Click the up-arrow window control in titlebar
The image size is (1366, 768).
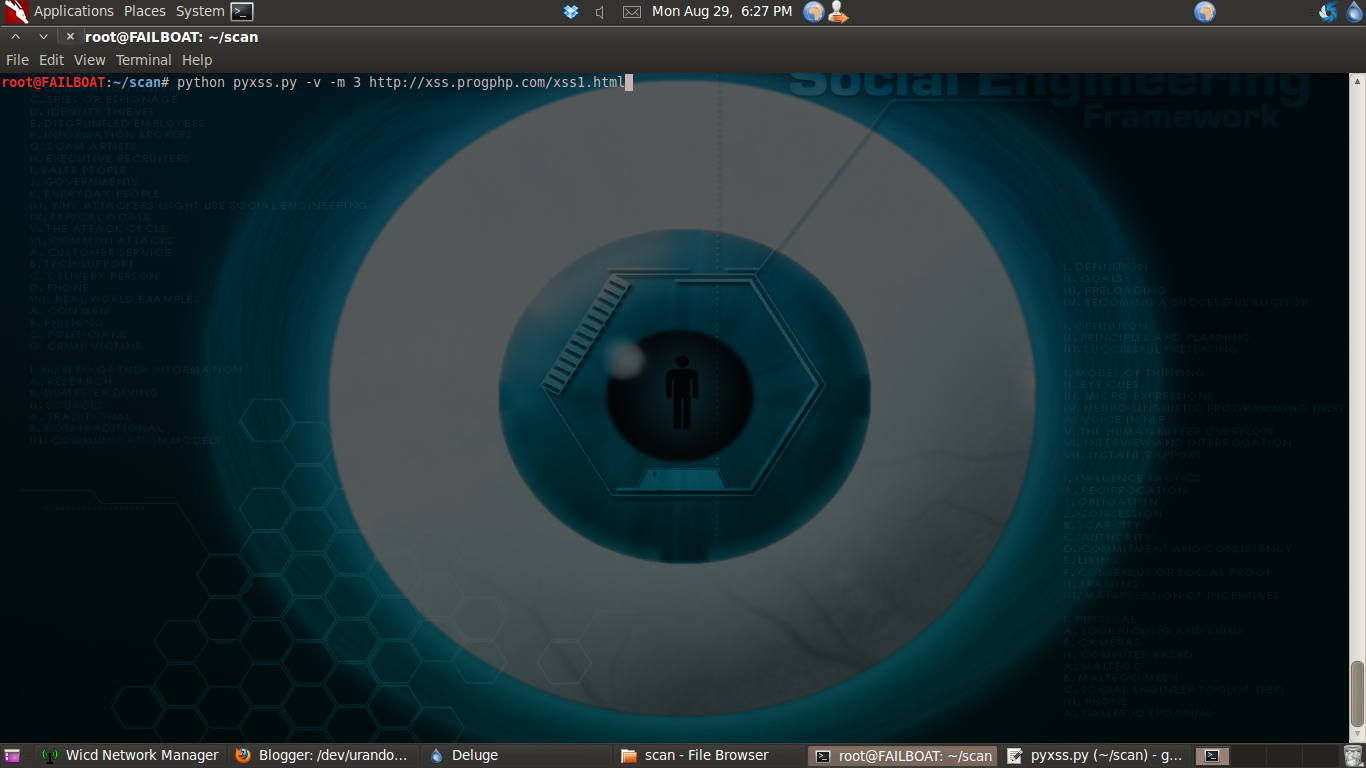[16, 37]
